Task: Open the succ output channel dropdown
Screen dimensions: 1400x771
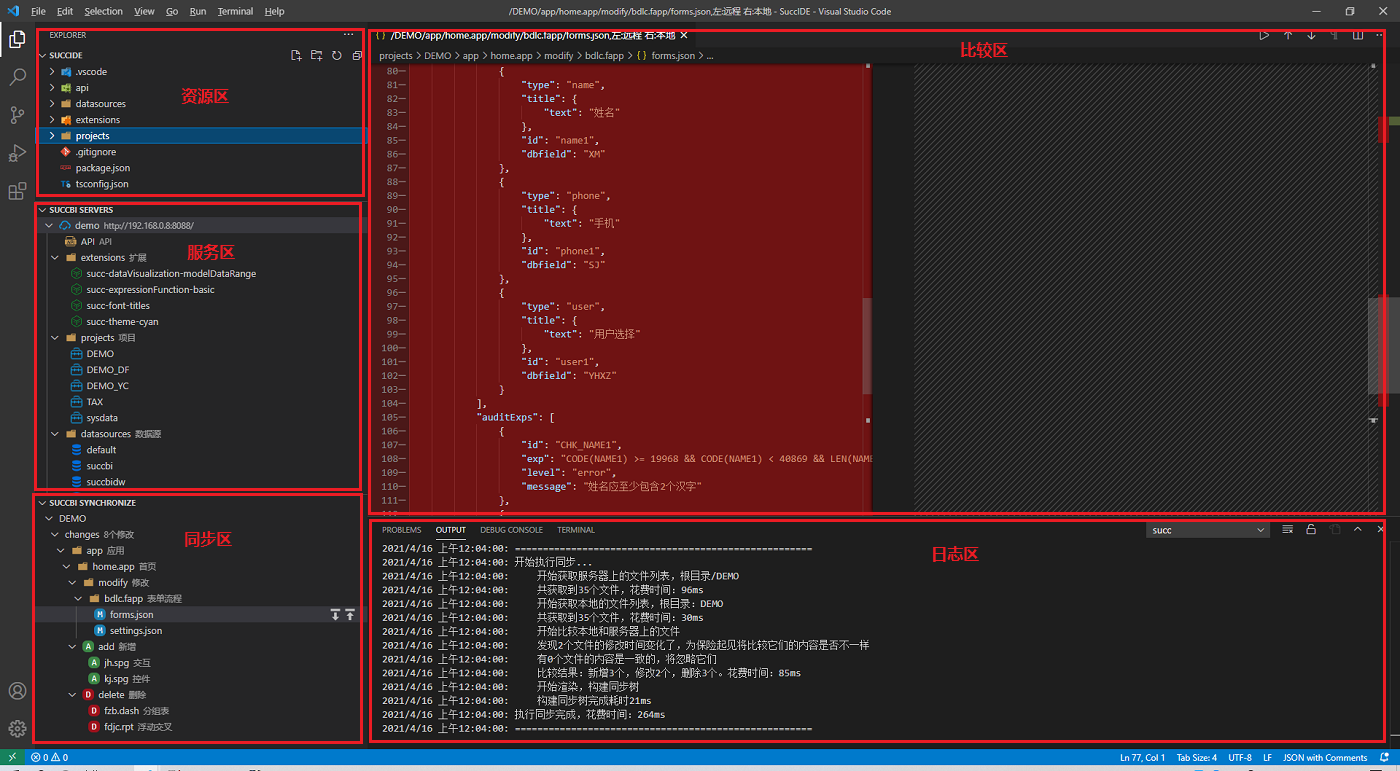Action: pos(1207,530)
